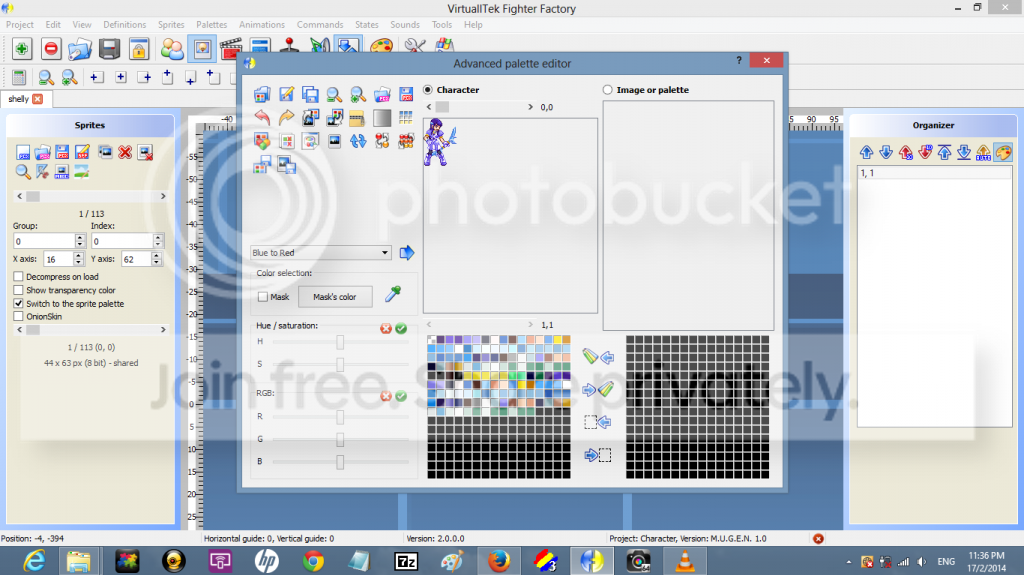The width and height of the screenshot is (1024, 575).
Task: Cancel RGB changes with red X icon
Action: (x=386, y=396)
